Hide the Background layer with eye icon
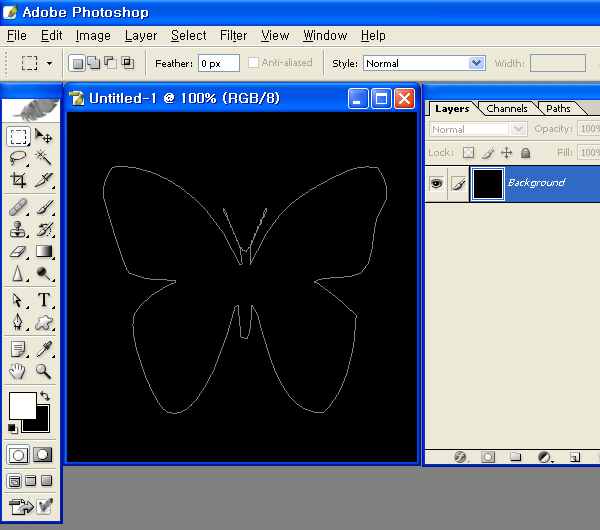 436,184
